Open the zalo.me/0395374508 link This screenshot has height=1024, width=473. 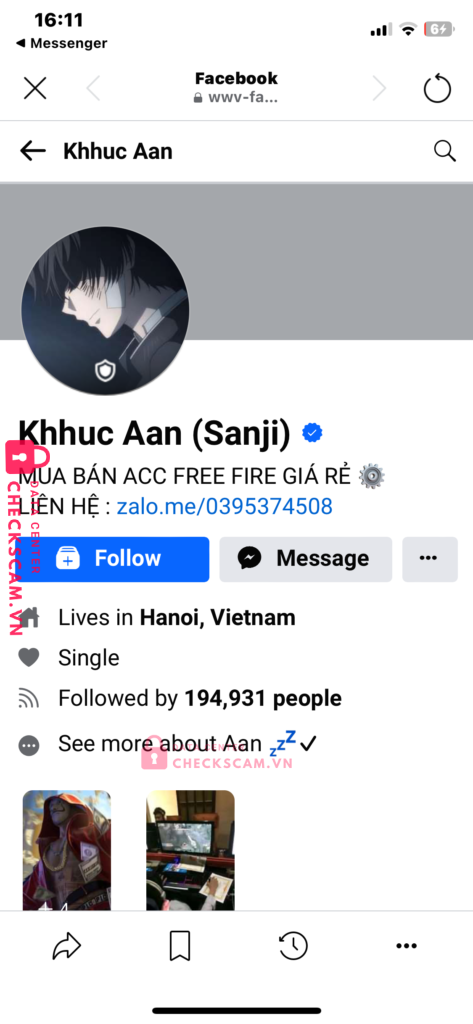(225, 506)
